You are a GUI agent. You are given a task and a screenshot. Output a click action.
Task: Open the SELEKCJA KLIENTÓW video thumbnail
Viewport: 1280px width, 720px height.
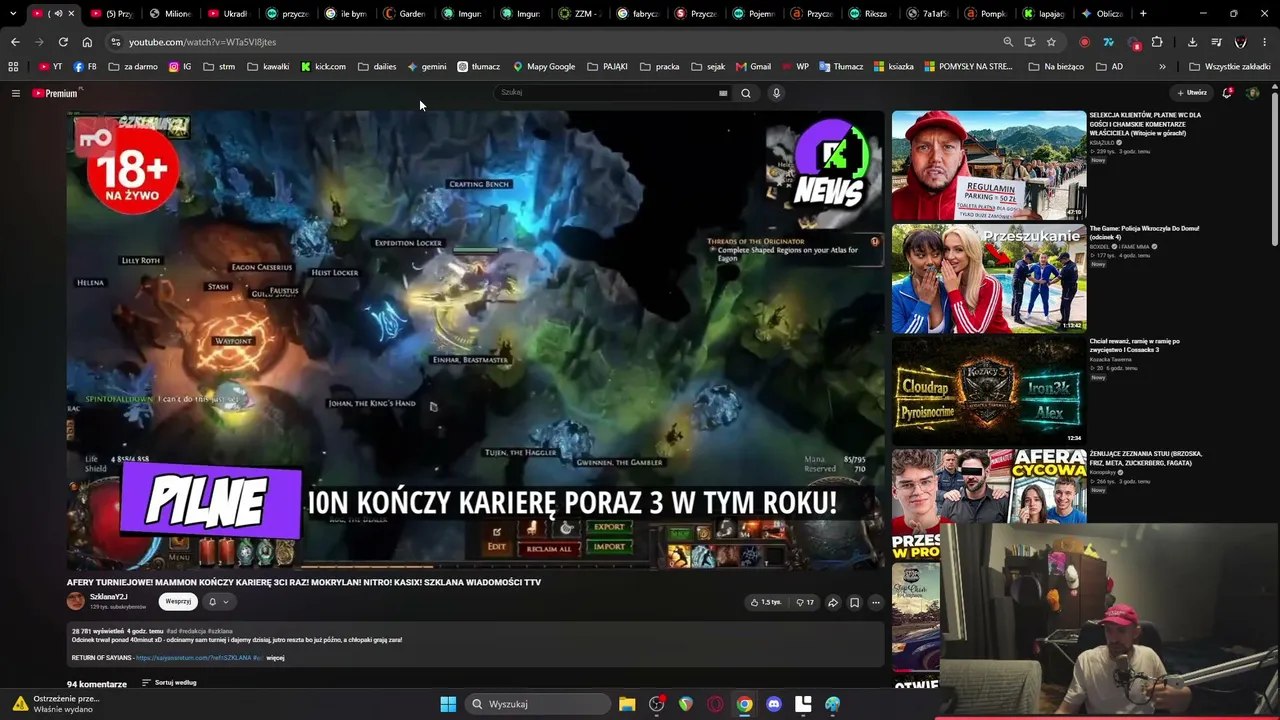(x=988, y=165)
